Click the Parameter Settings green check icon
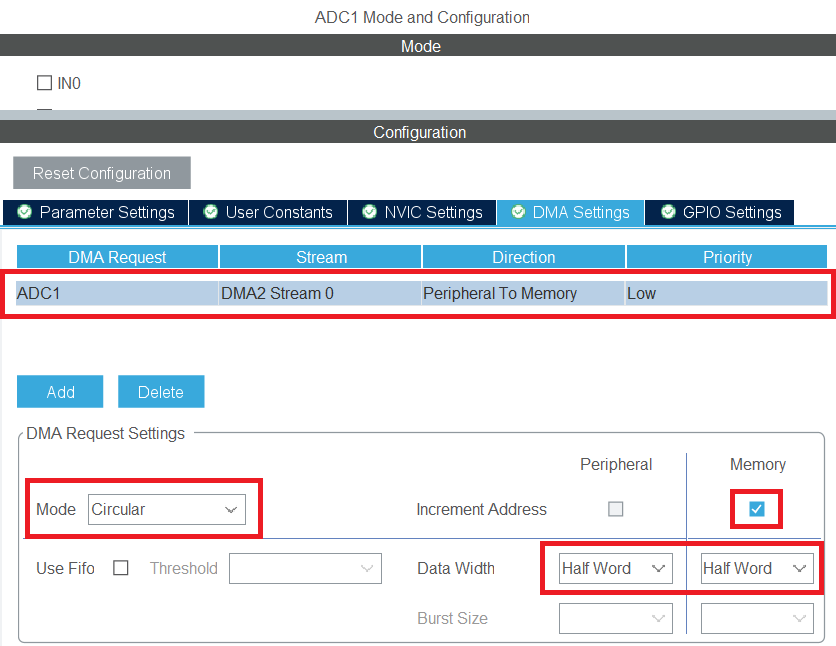 24,212
